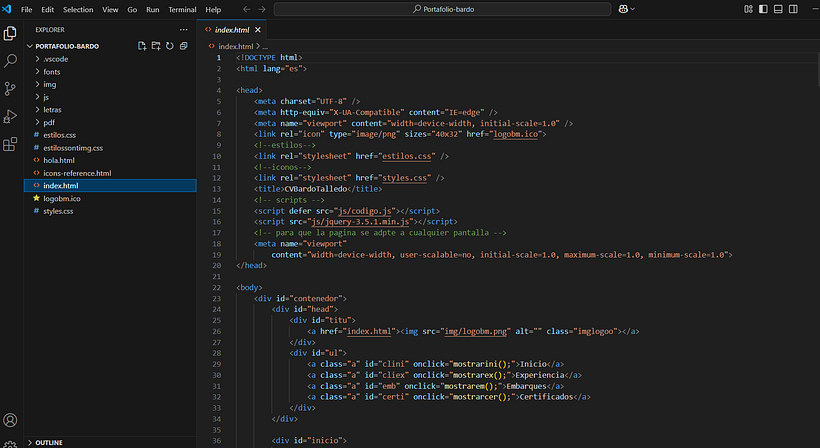
Task: Open the File menu
Action: [x=27, y=9]
